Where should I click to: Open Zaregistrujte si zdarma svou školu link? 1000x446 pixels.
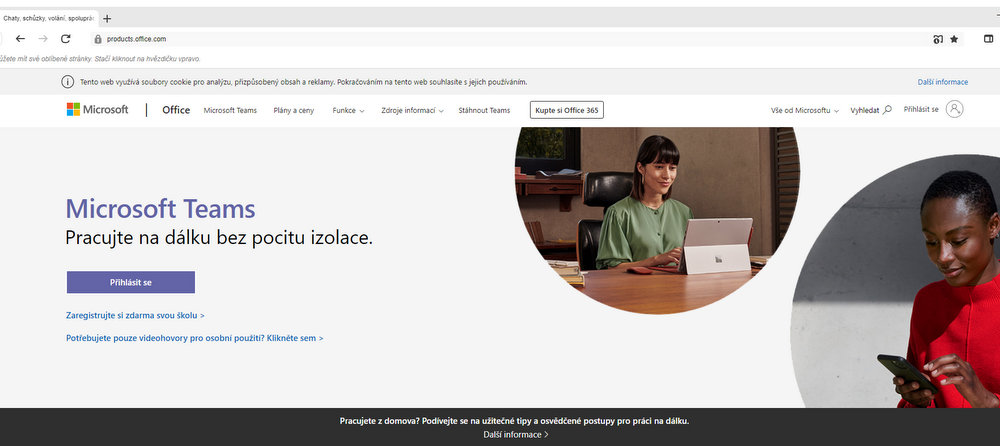coord(135,315)
